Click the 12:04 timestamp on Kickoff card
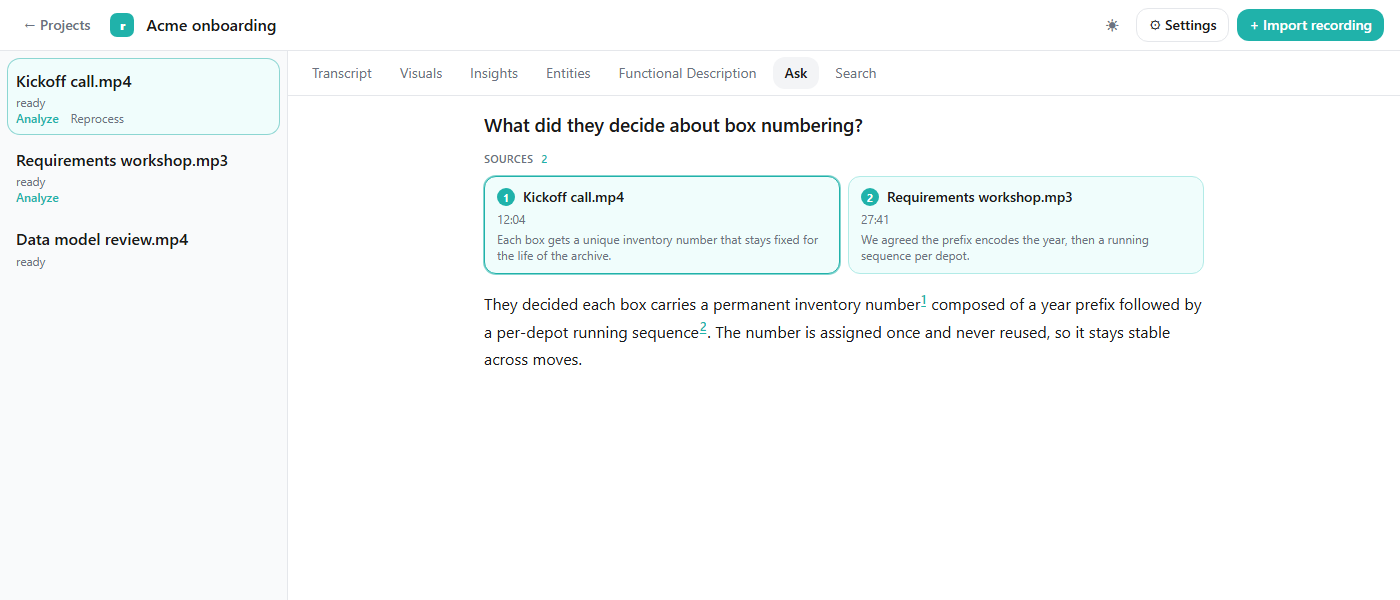 click(511, 220)
